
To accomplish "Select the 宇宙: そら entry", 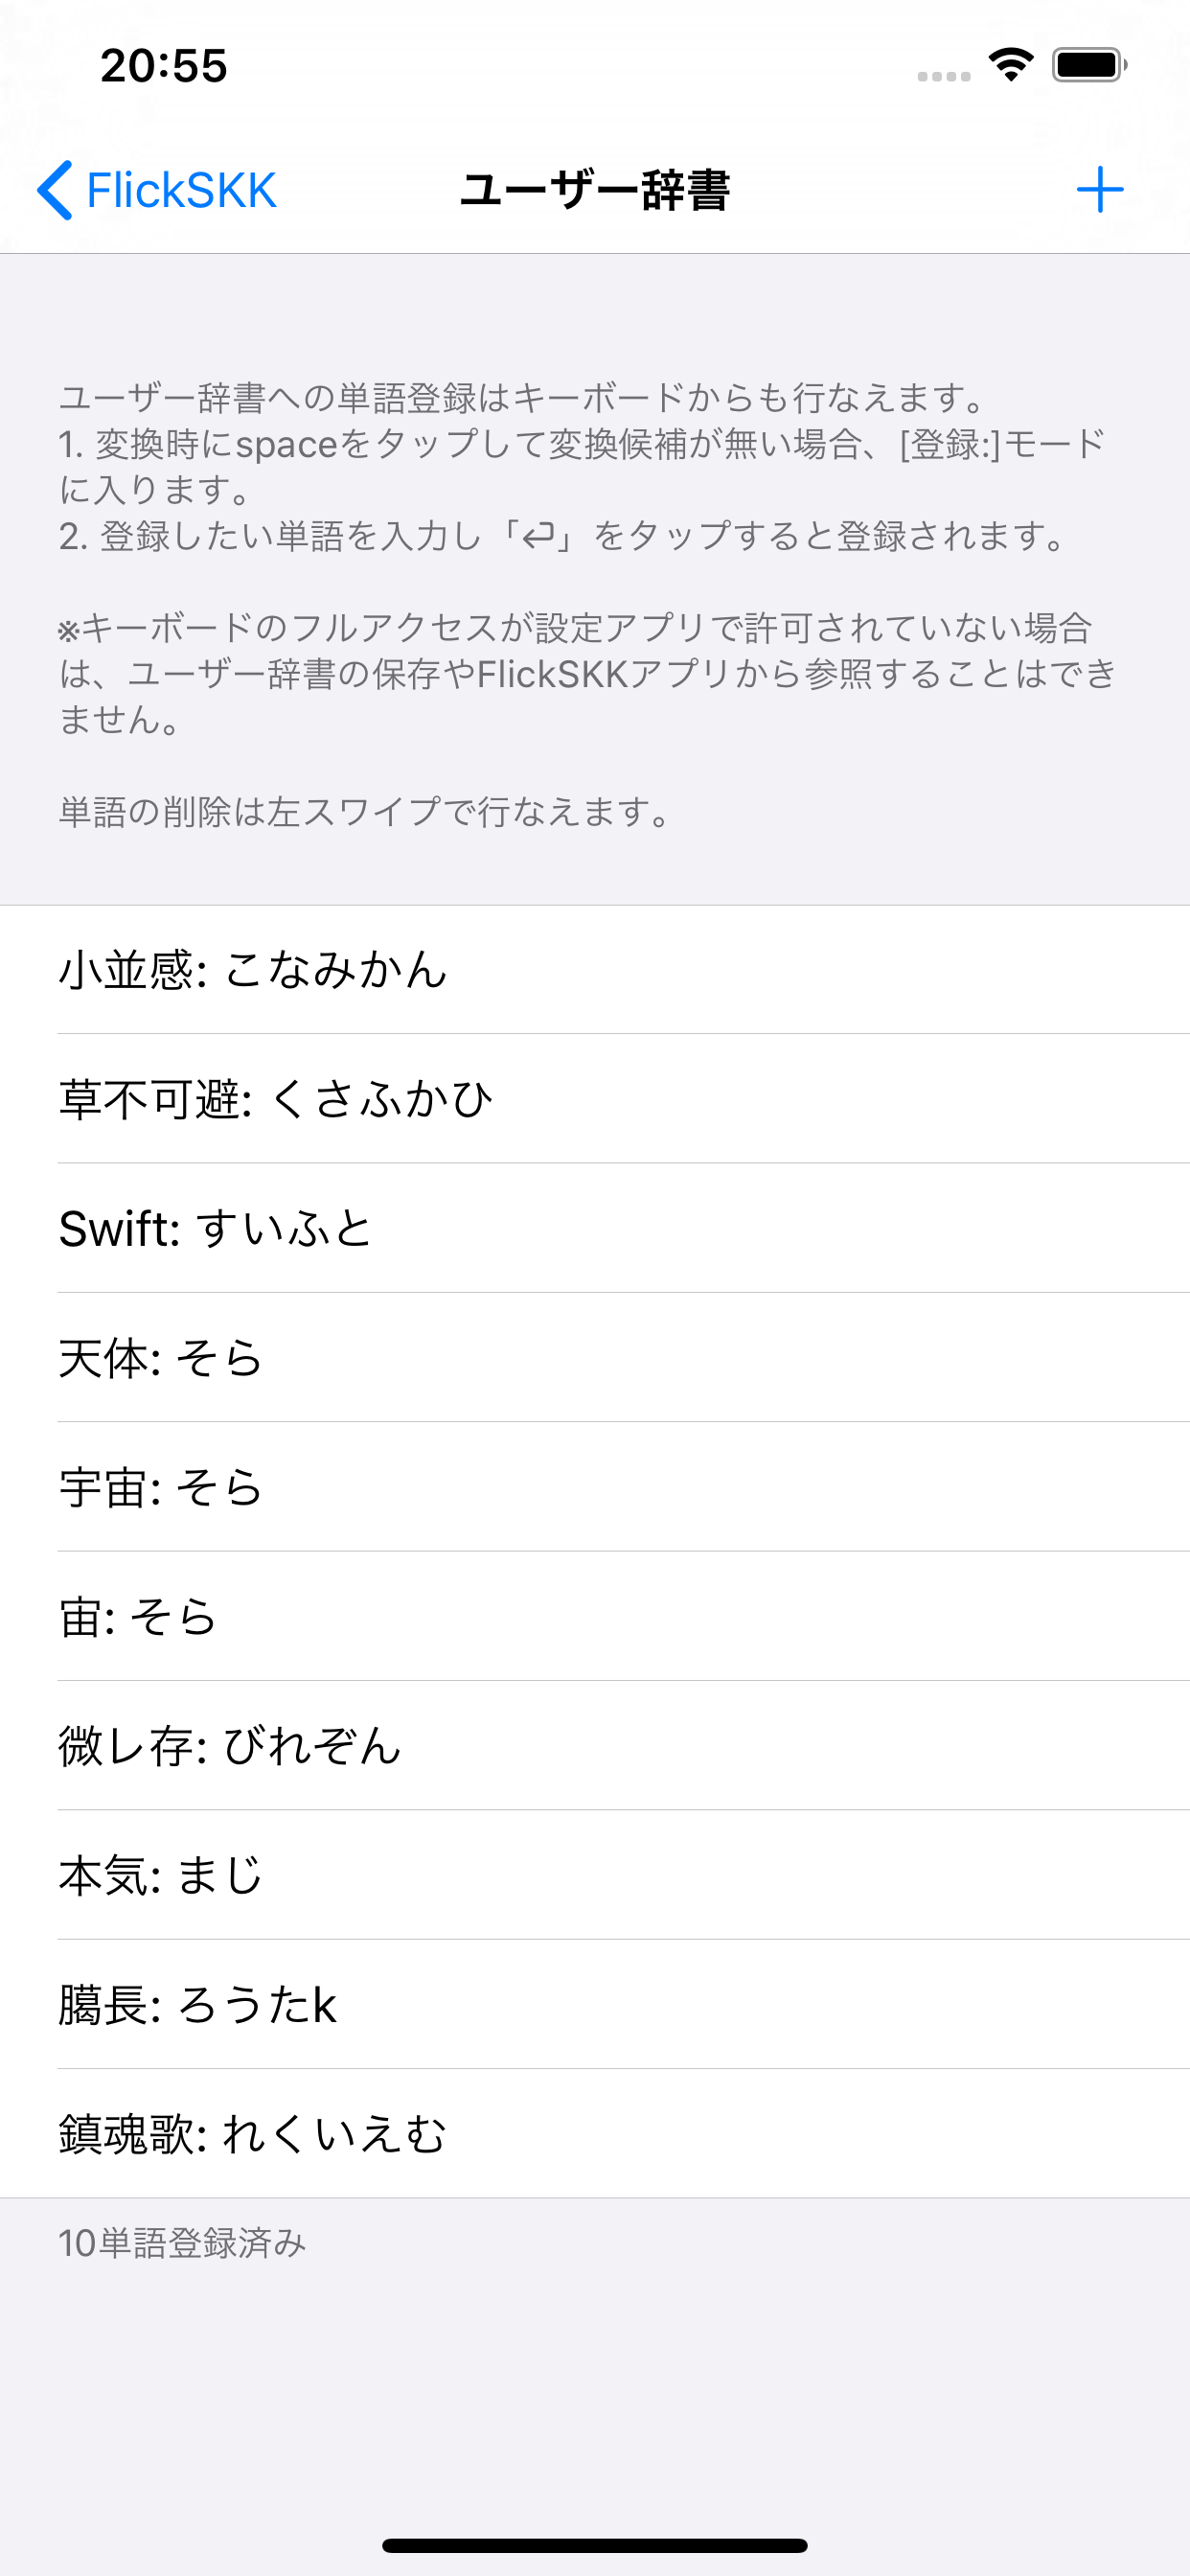I will click(595, 1487).
